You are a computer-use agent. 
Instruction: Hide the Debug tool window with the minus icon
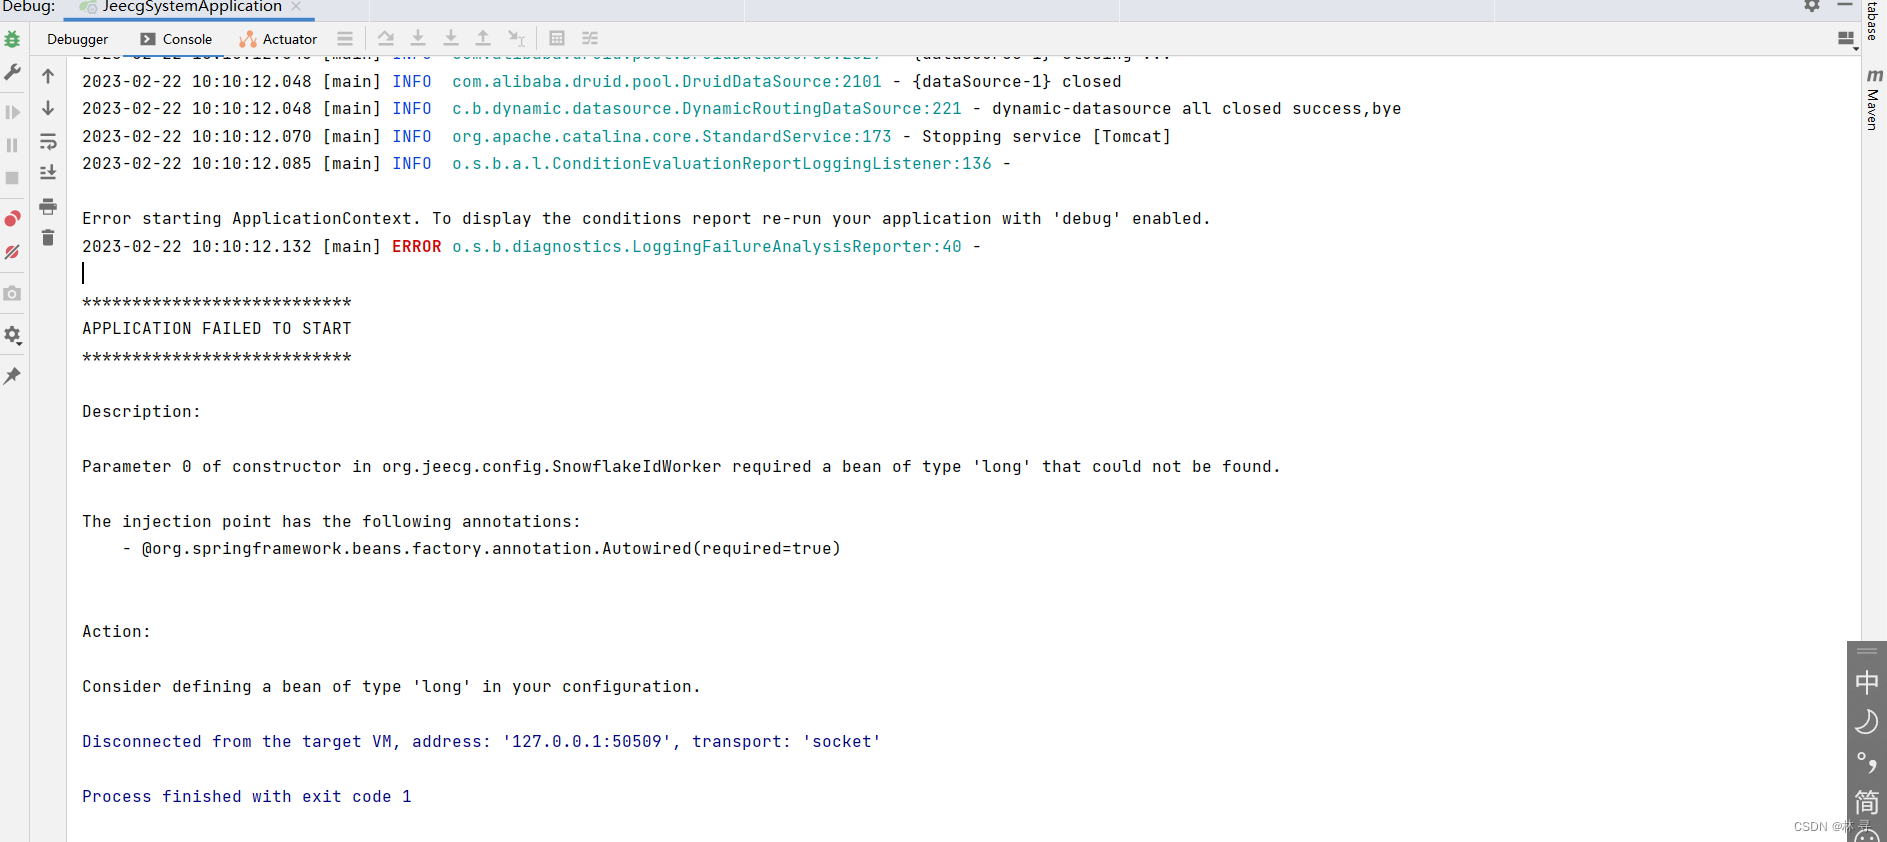[x=1845, y=5]
